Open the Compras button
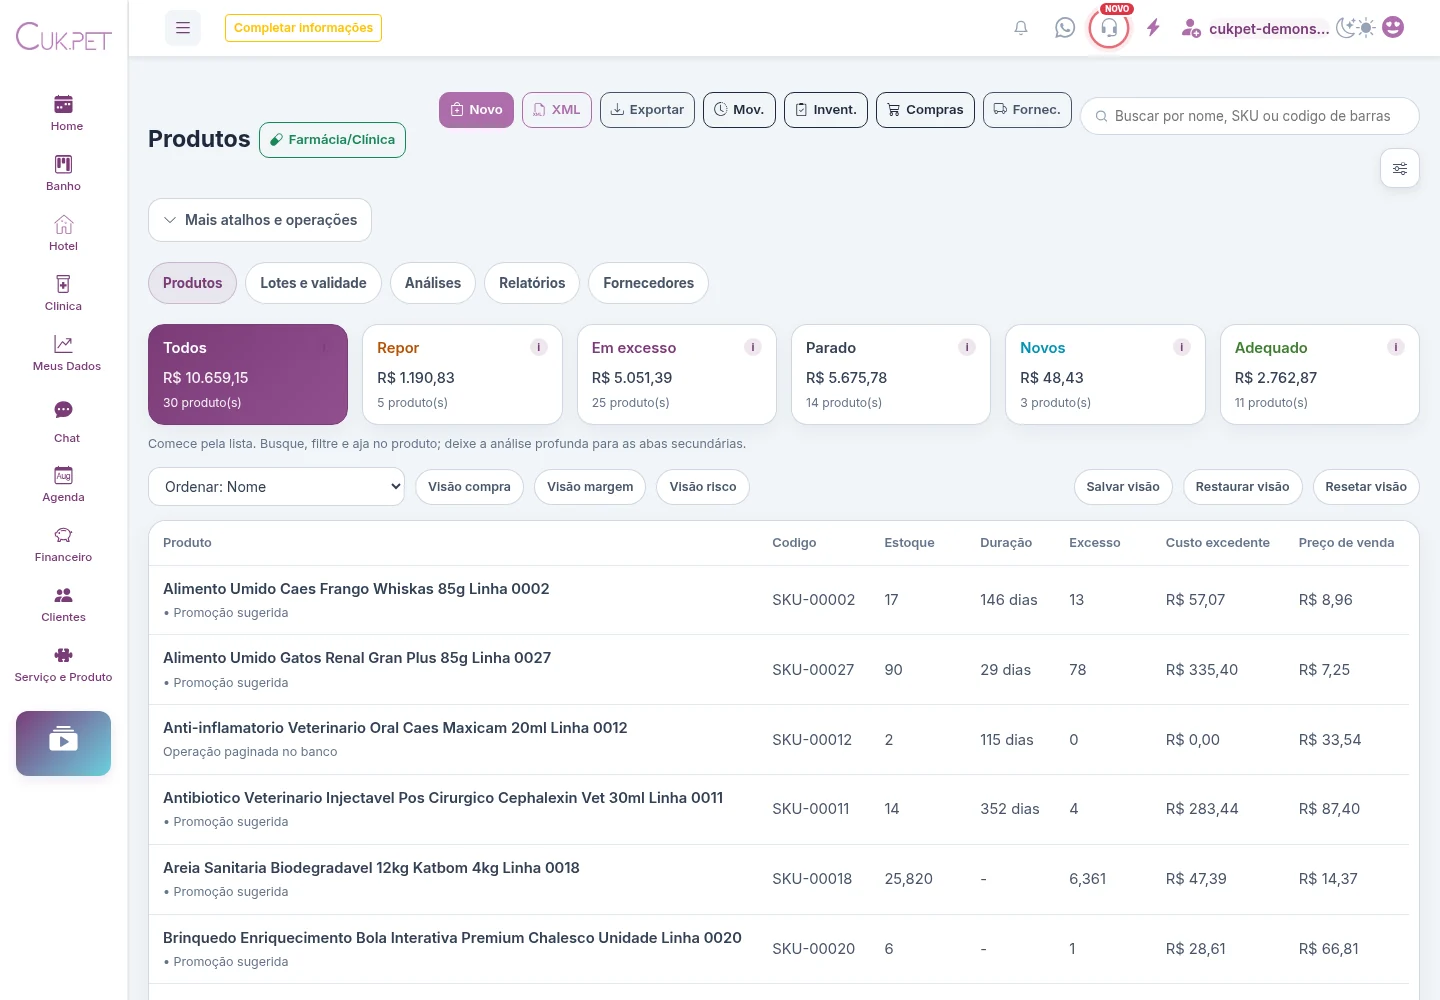The image size is (1440, 1000). coord(925,110)
